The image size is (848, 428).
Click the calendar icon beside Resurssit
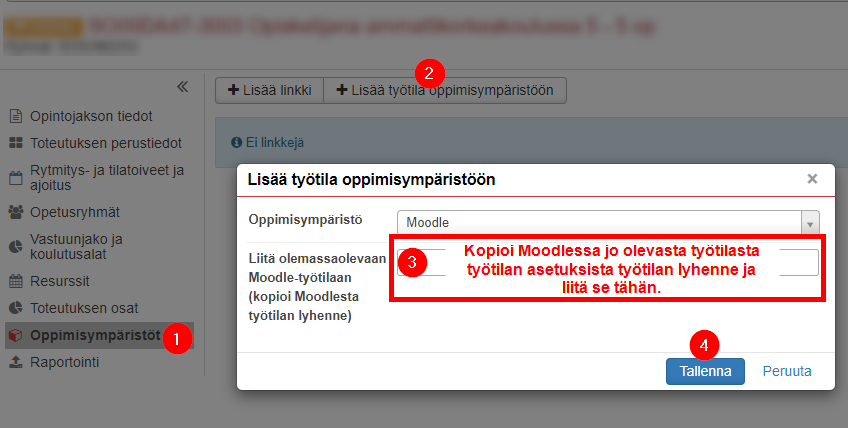pos(16,281)
